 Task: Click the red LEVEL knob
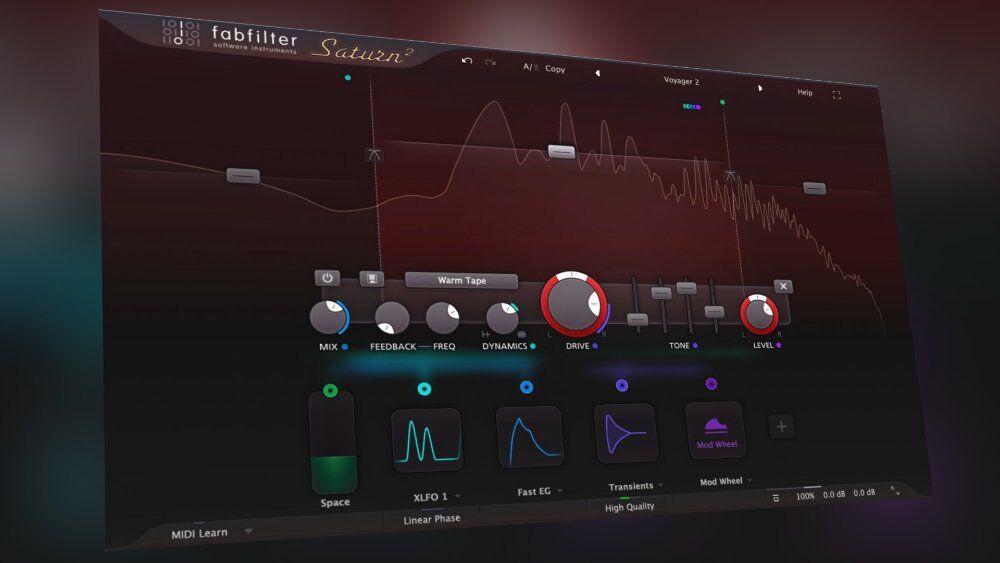point(759,314)
